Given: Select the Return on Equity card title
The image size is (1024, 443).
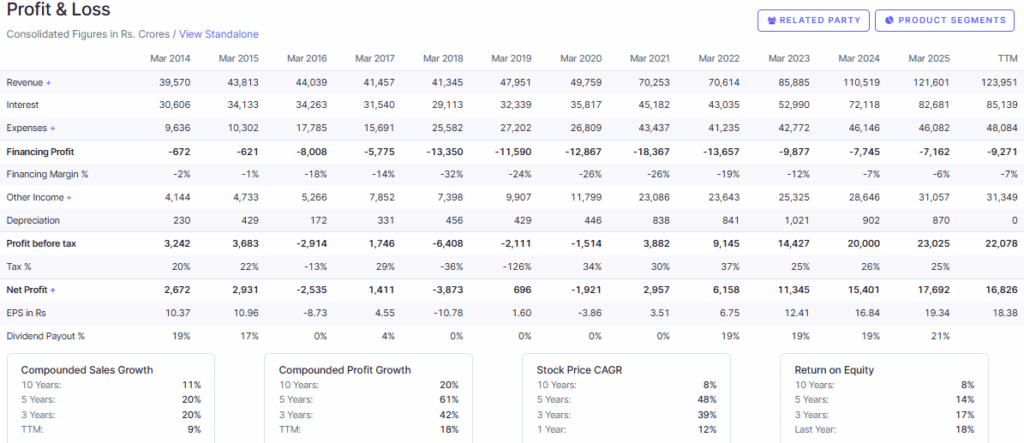Looking at the screenshot, I should click(834, 369).
